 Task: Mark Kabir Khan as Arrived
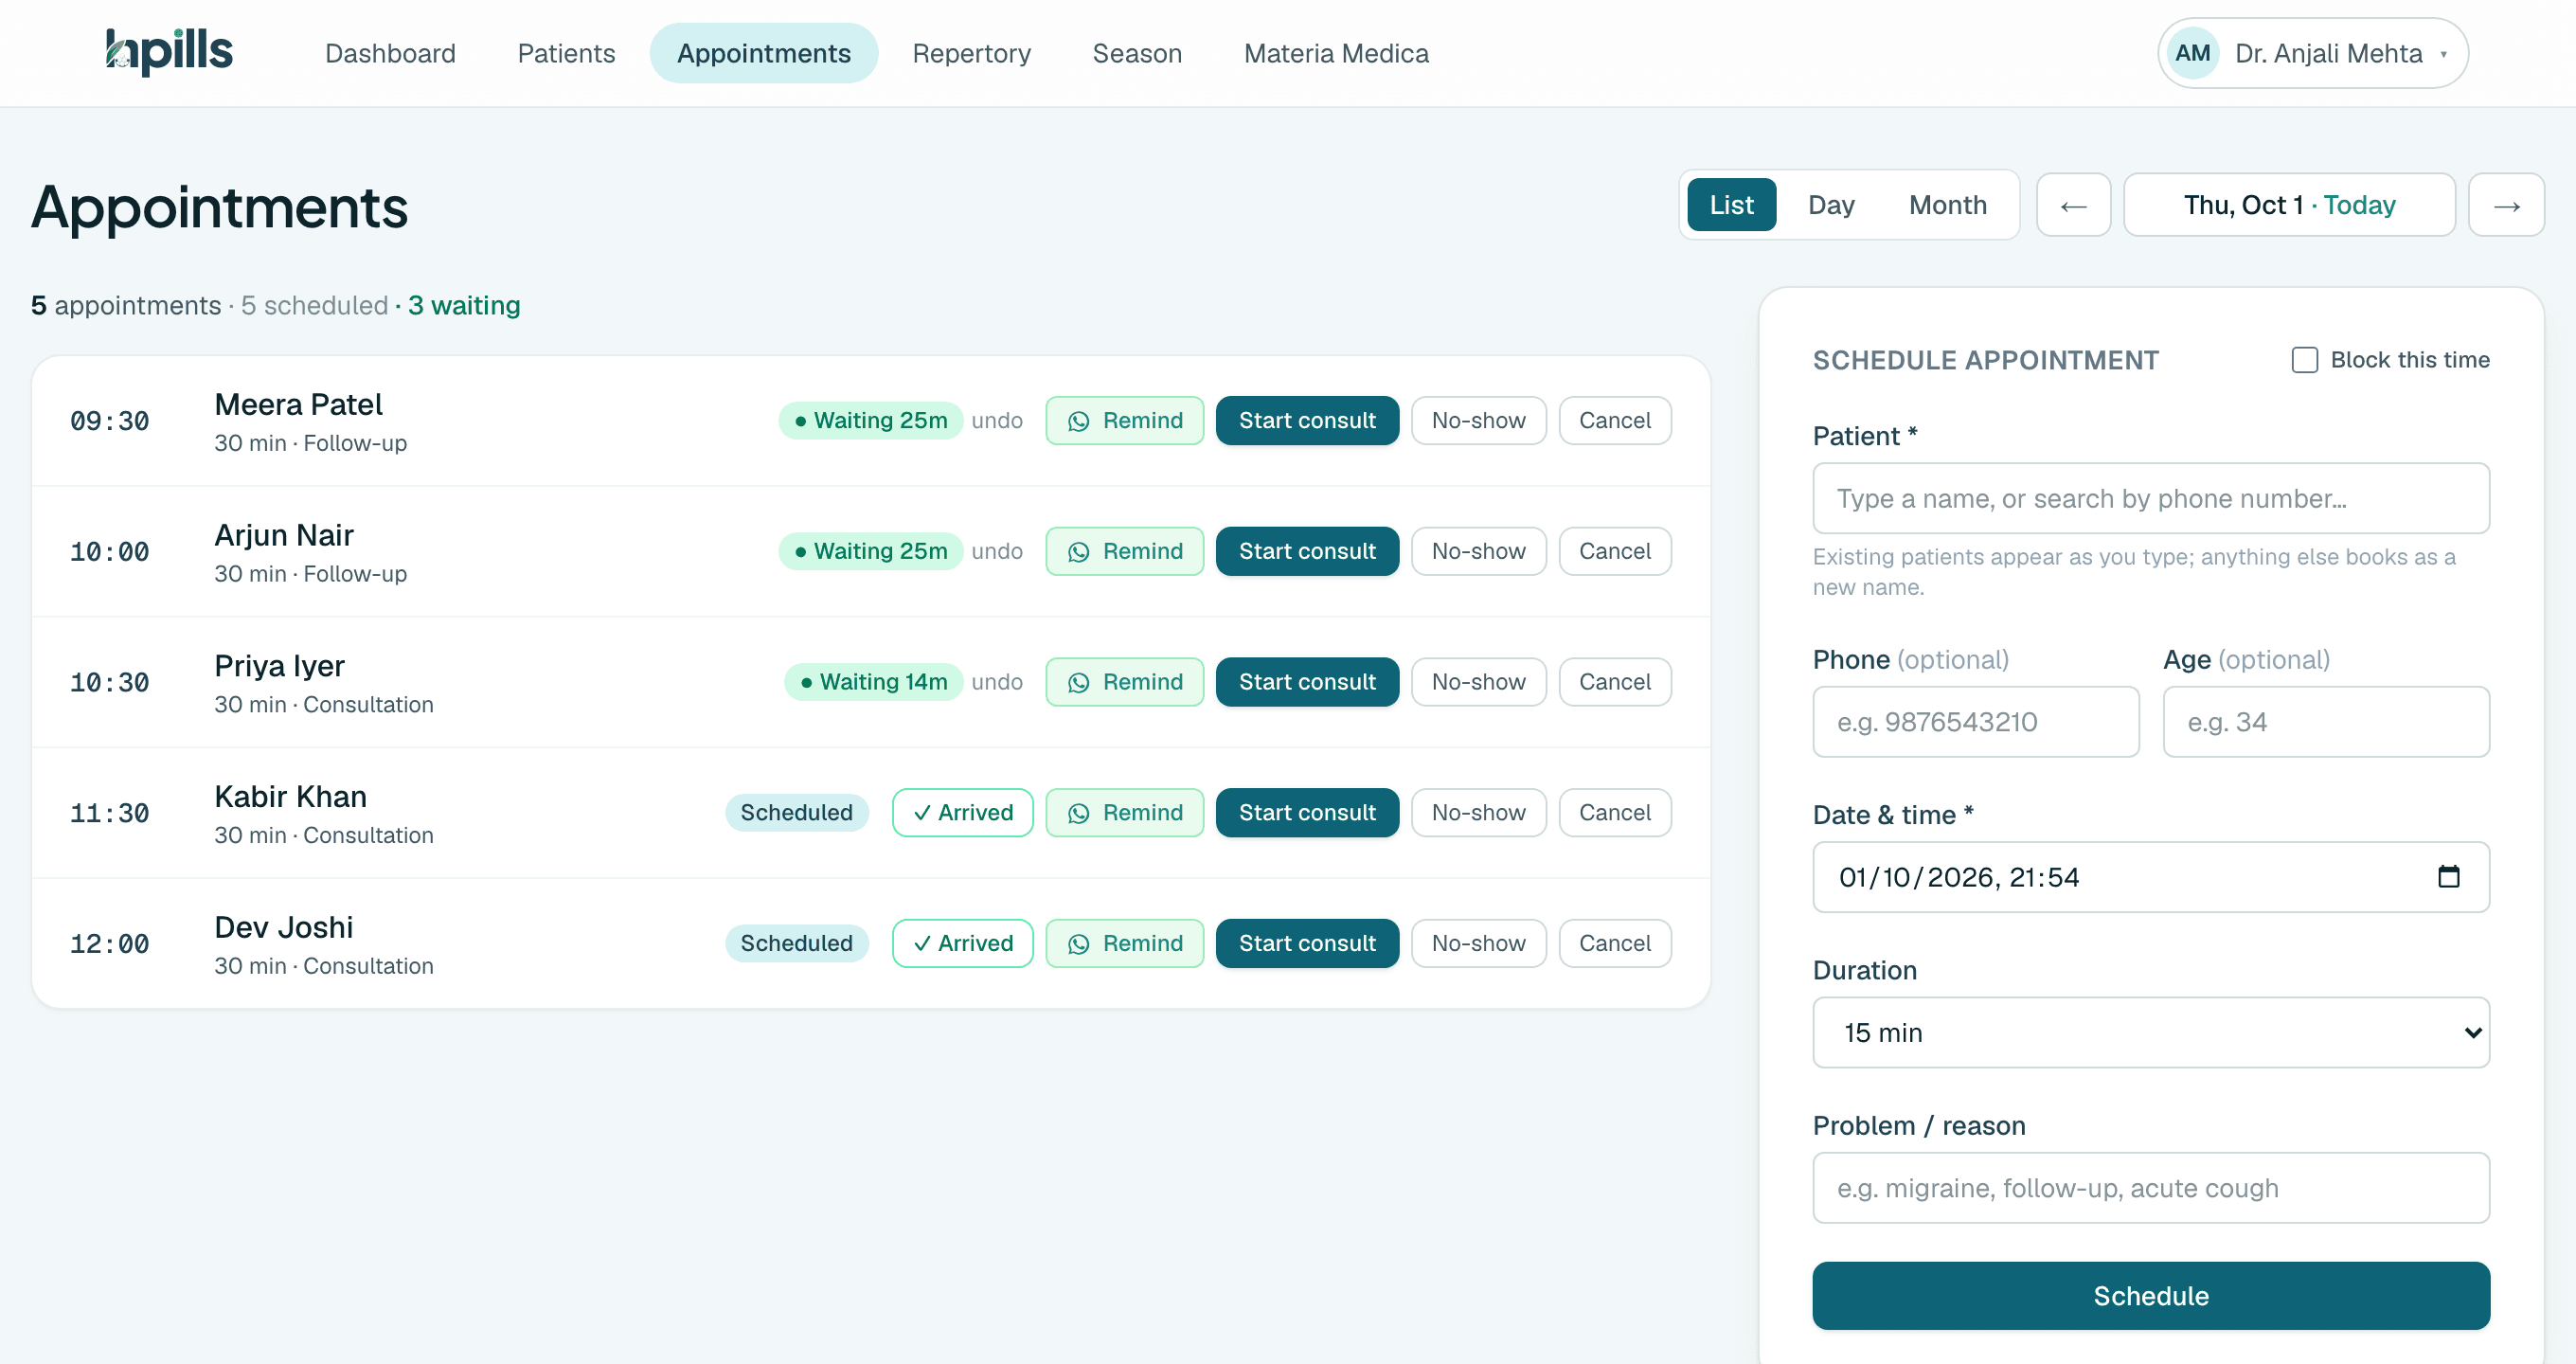pos(962,813)
